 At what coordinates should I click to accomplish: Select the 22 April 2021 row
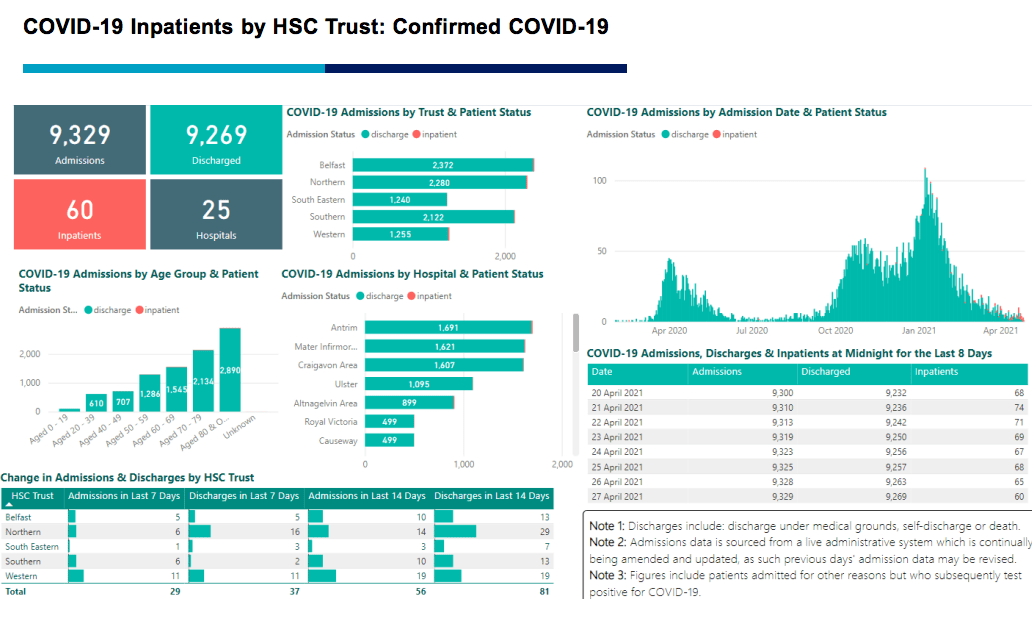tap(808, 422)
